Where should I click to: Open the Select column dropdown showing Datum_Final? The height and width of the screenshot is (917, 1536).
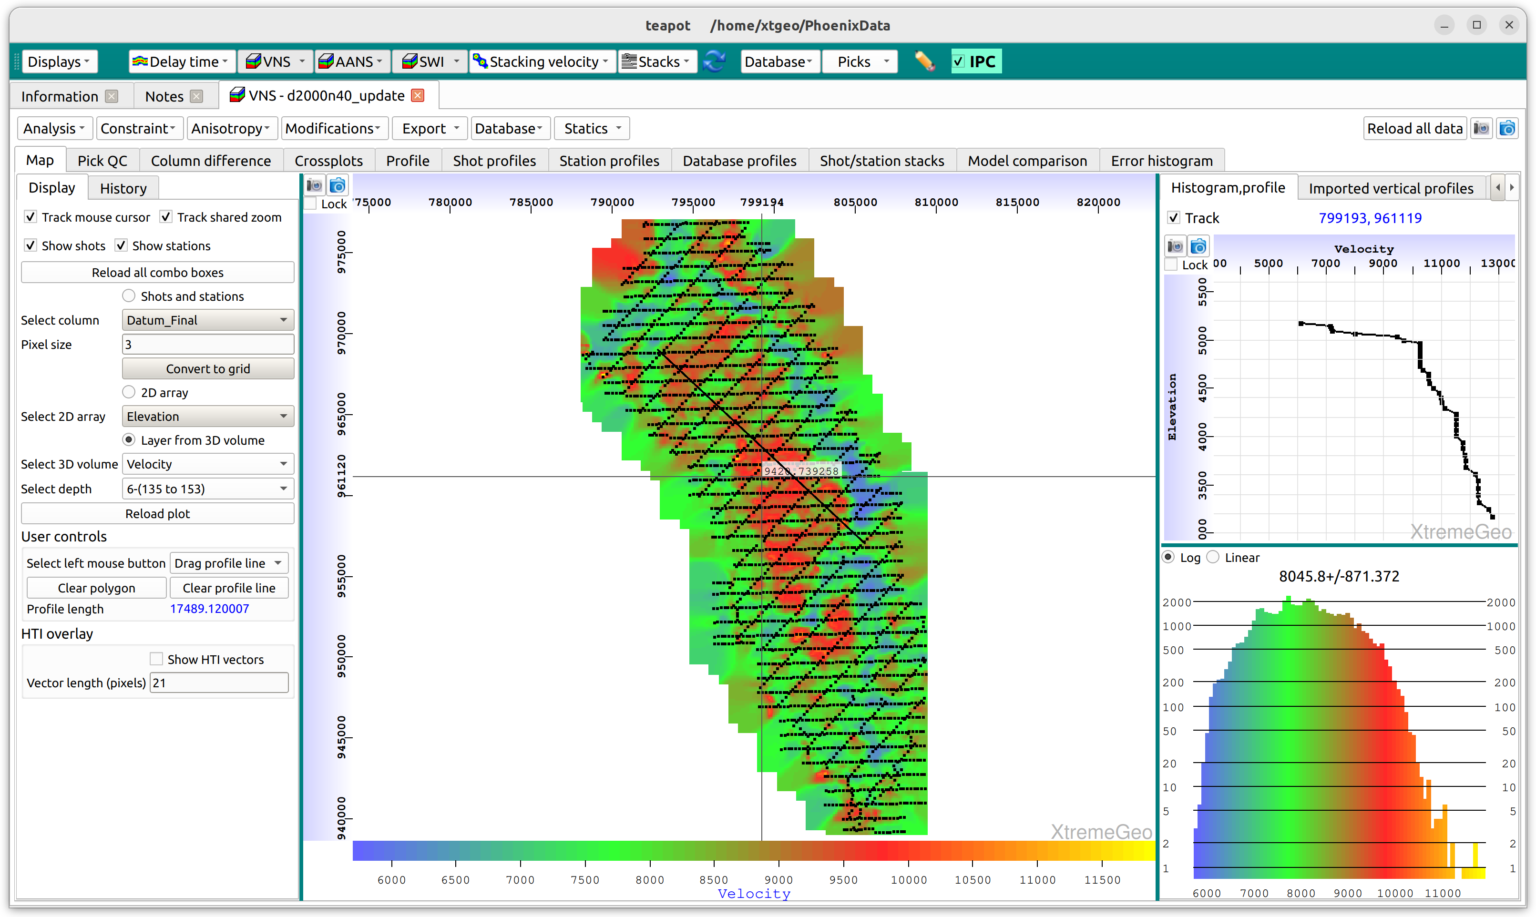tap(207, 320)
